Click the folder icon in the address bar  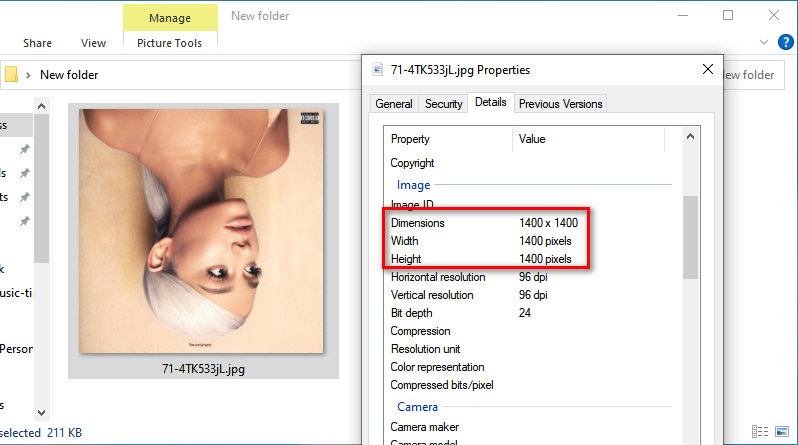pyautogui.click(x=11, y=75)
